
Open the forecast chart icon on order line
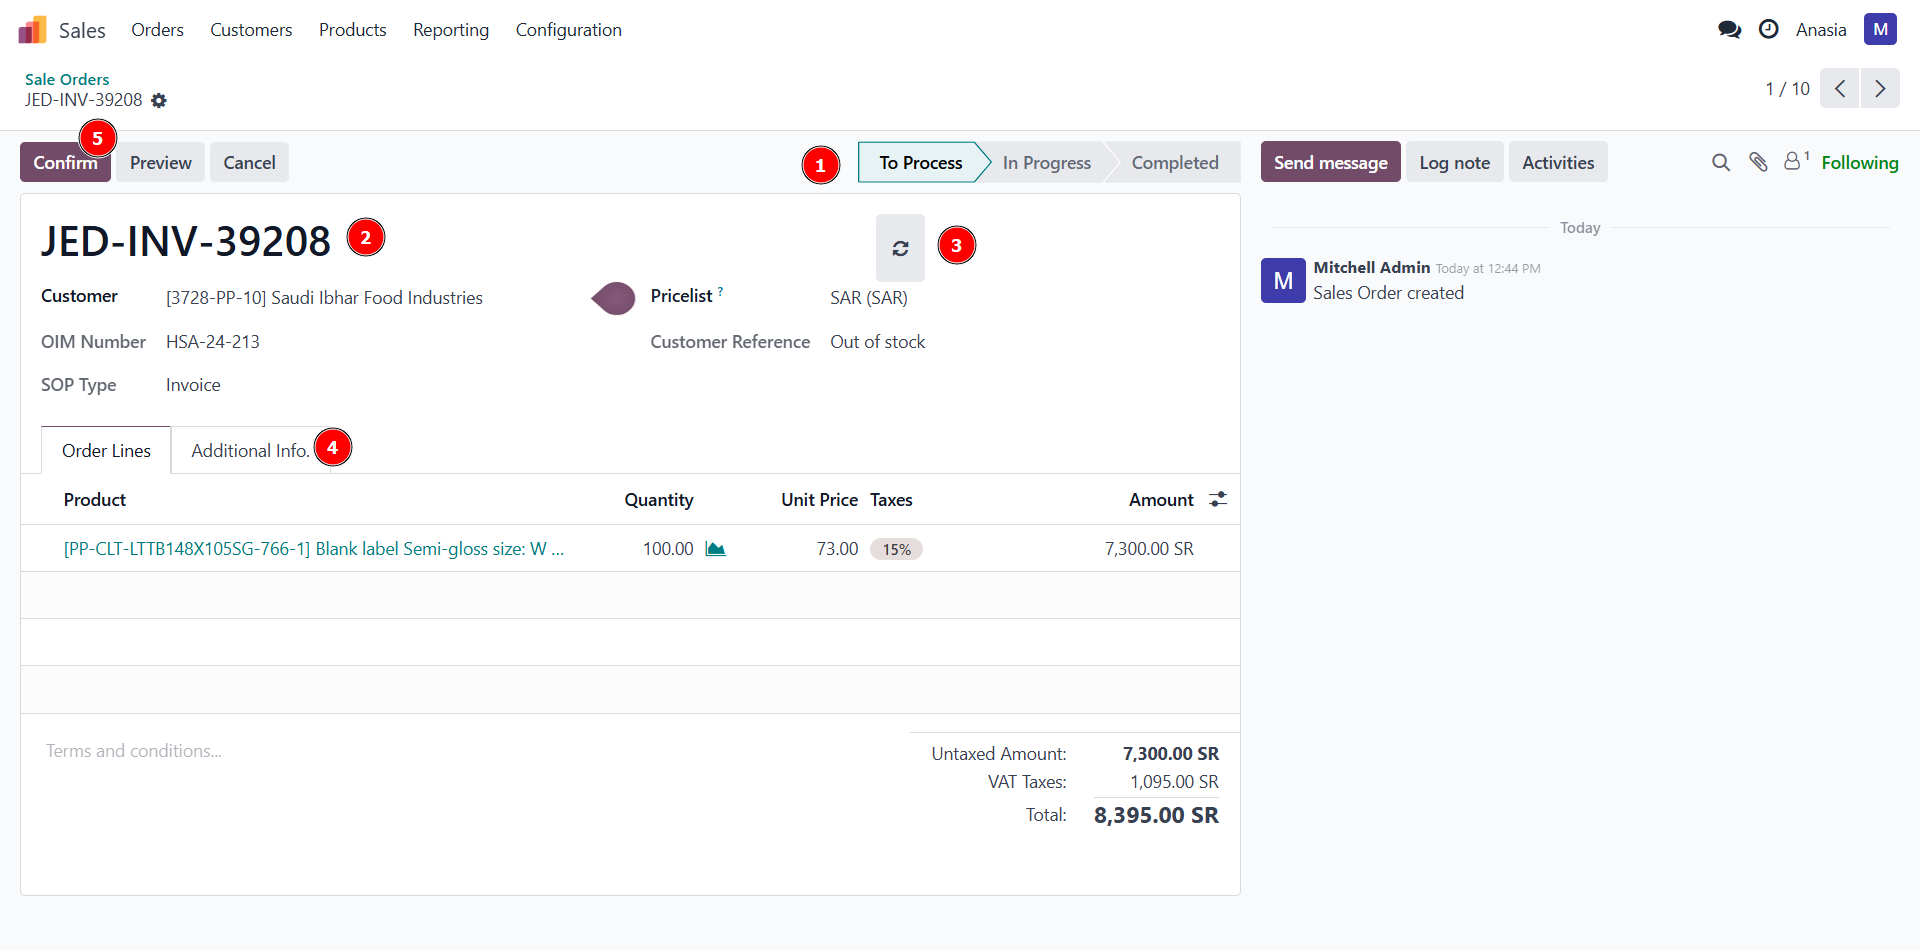pos(716,548)
